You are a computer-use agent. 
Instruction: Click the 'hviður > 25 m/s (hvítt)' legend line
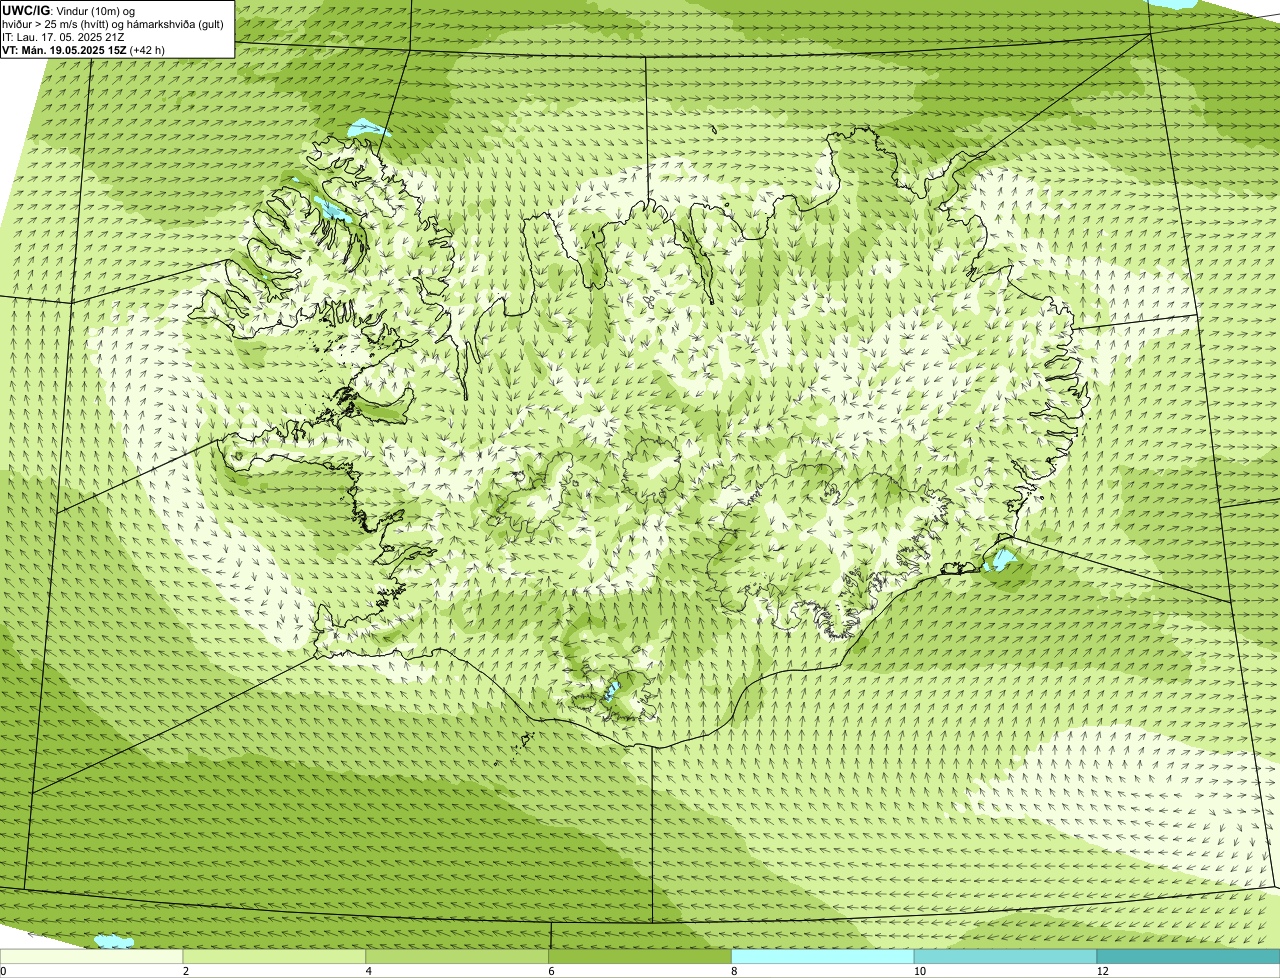pos(112,23)
